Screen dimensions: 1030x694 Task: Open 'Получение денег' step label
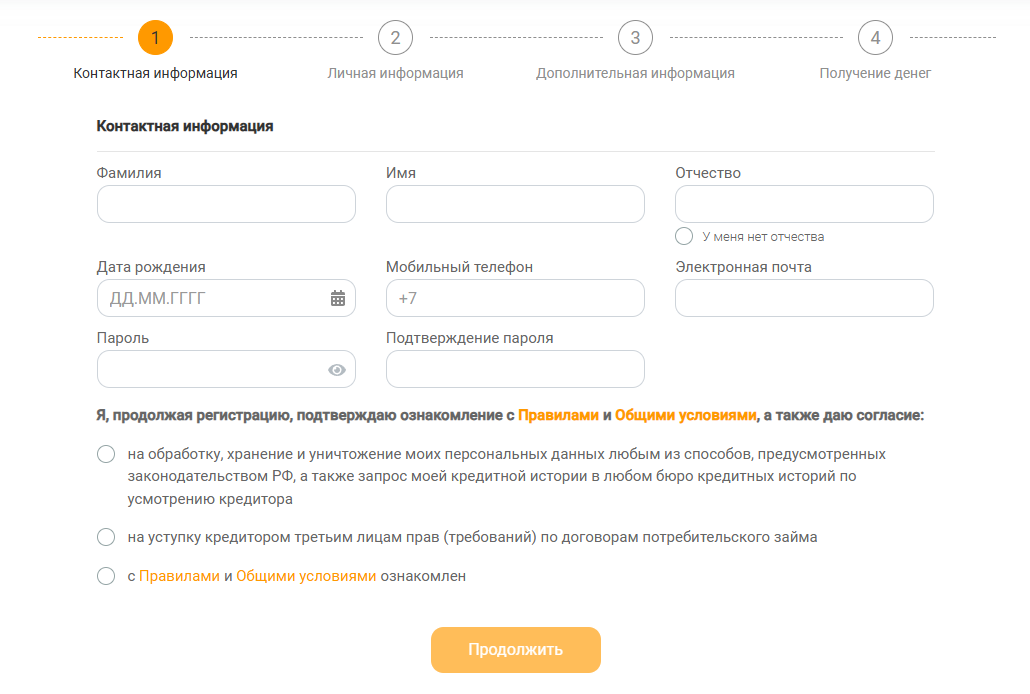[x=875, y=73]
